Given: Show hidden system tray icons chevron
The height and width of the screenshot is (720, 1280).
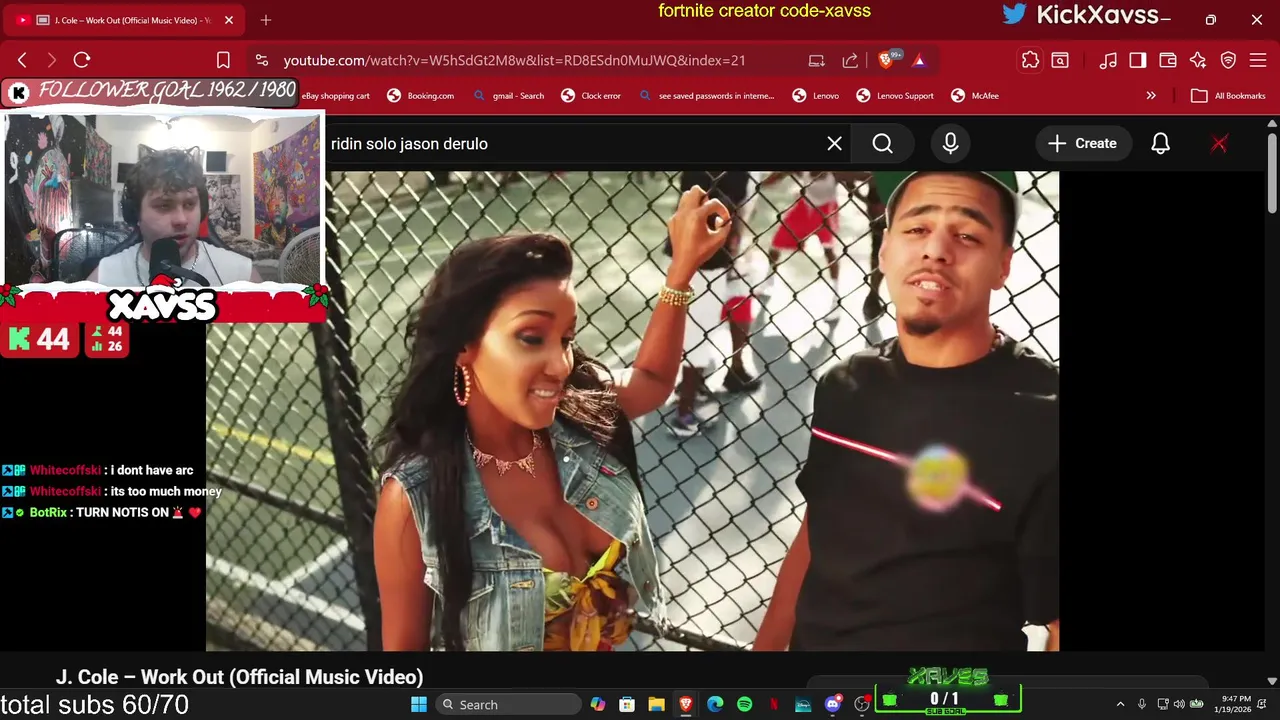Looking at the screenshot, I should [1120, 705].
